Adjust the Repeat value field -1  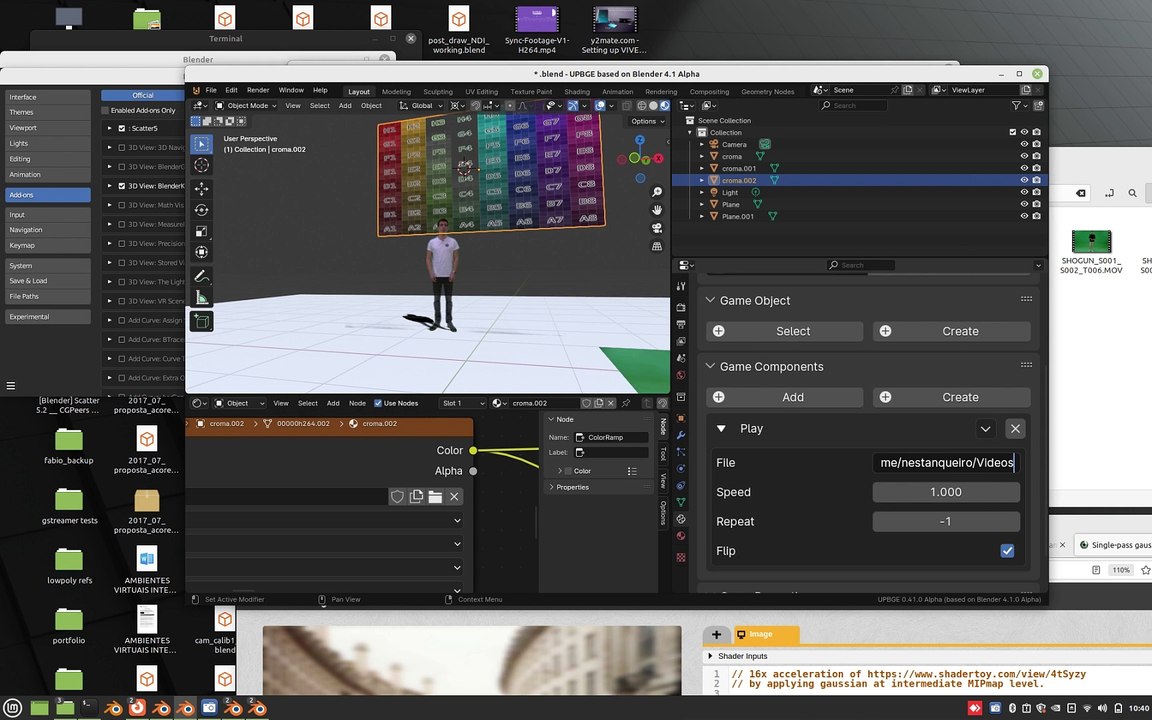pos(946,522)
